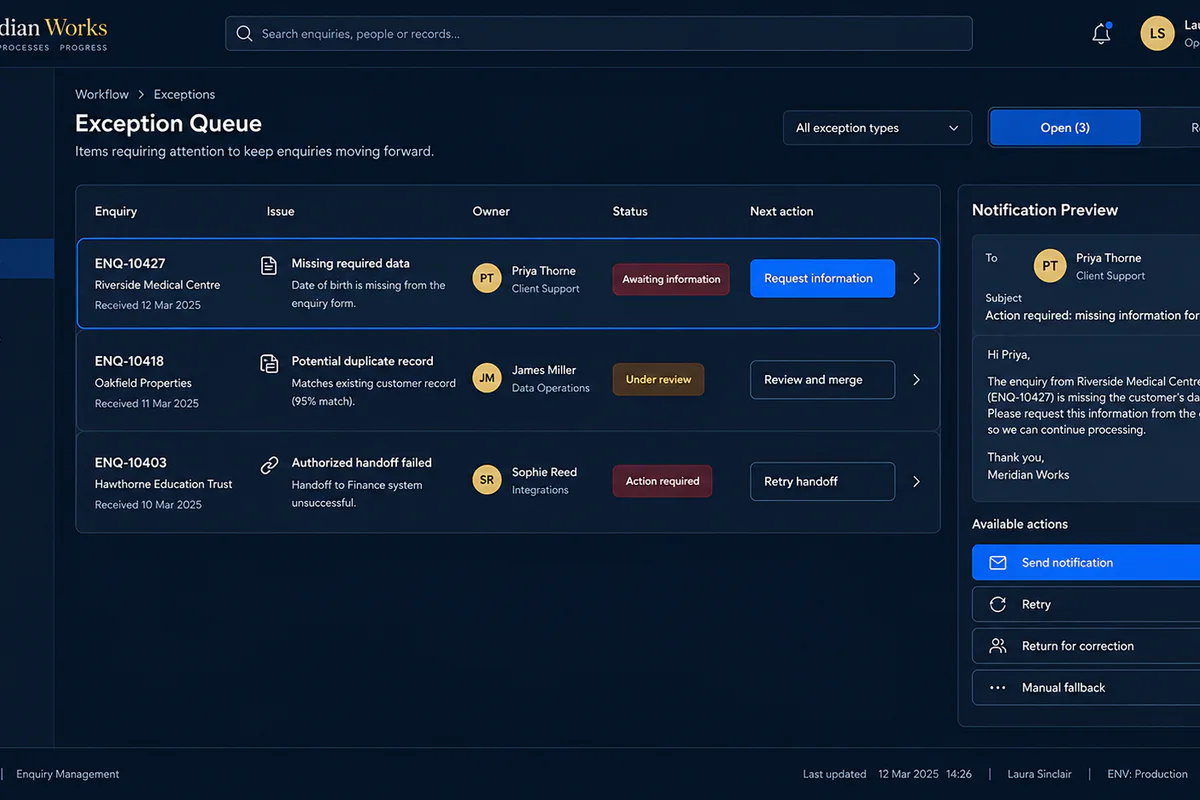
Task: Click the Retry handoff button
Action: click(822, 482)
